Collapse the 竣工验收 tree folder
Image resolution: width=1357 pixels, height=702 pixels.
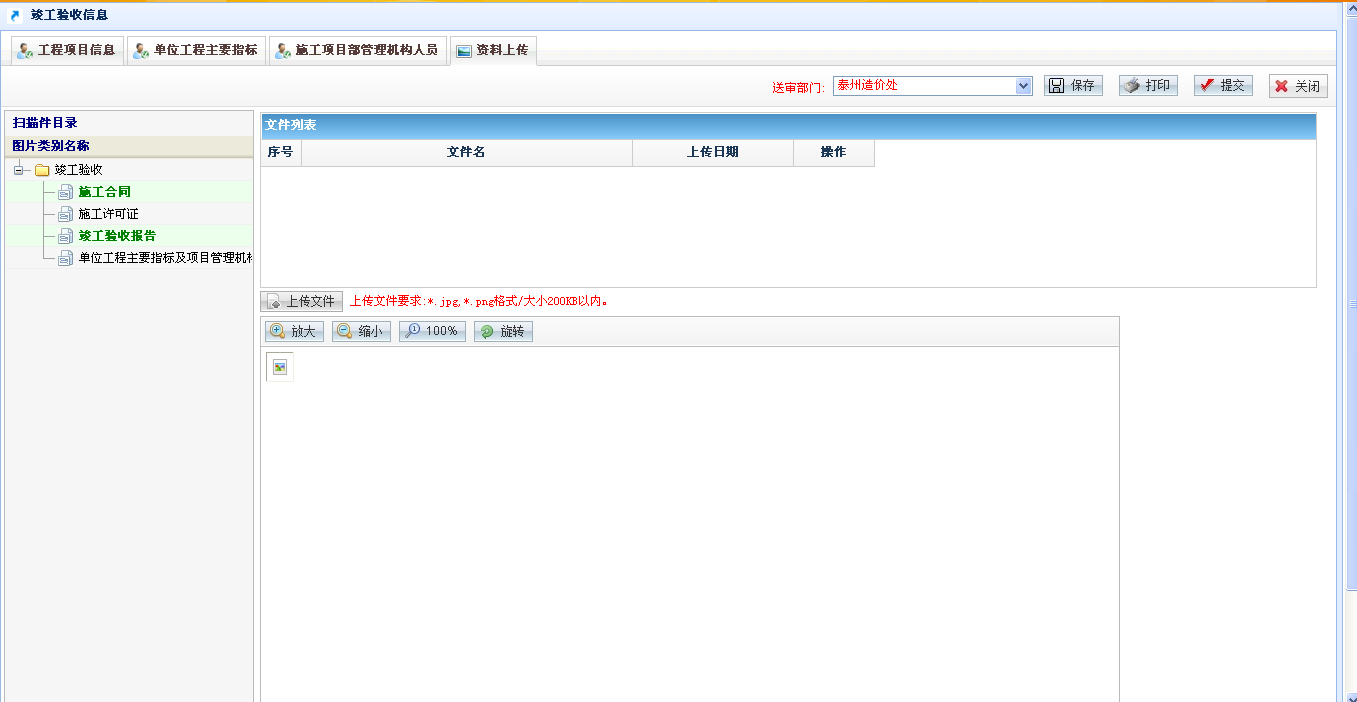pyautogui.click(x=19, y=170)
